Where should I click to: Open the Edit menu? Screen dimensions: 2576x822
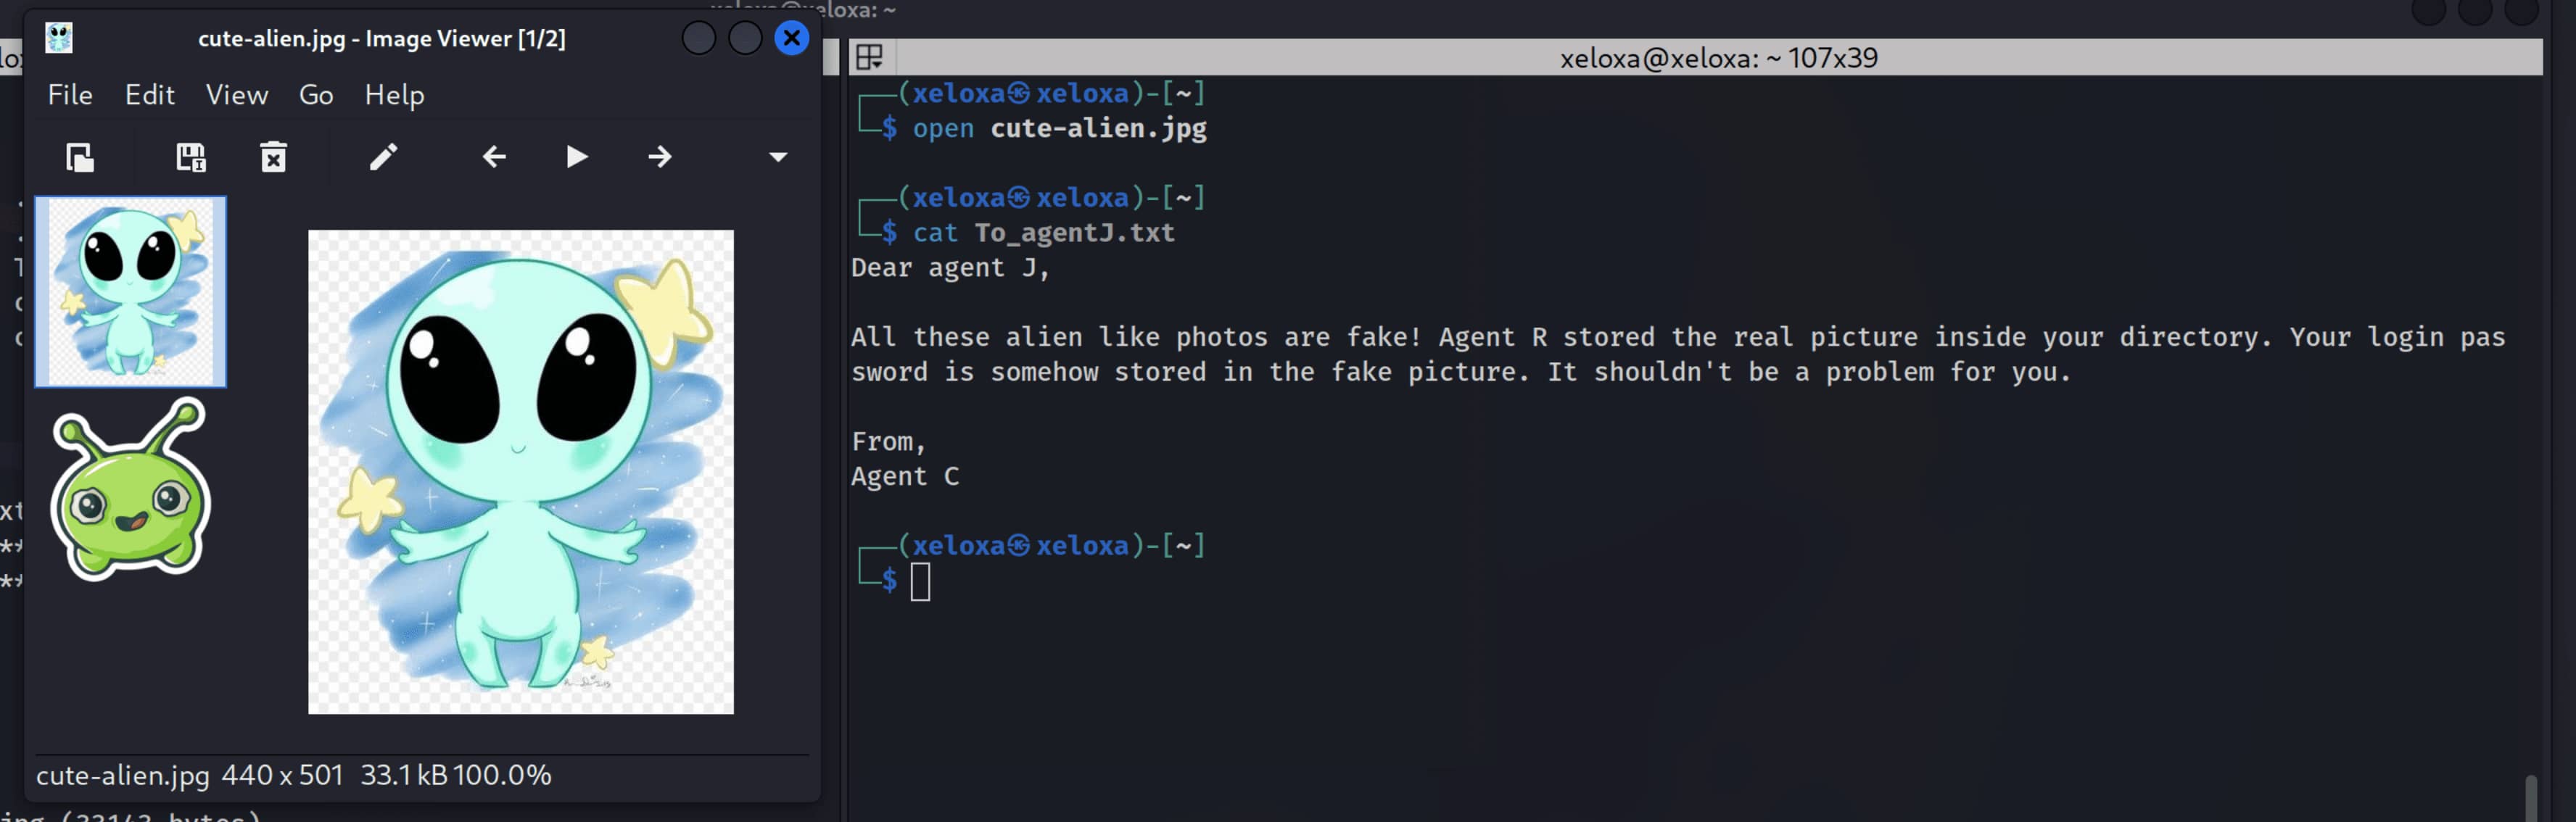[x=149, y=95]
